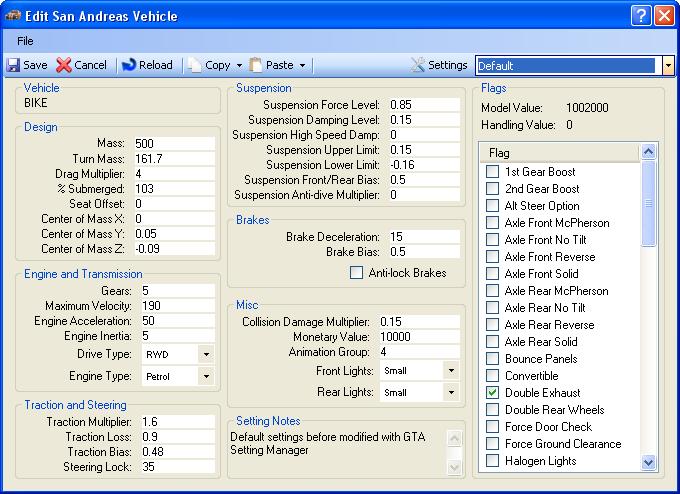Toggle the Double Rear Wheels flag

point(492,409)
